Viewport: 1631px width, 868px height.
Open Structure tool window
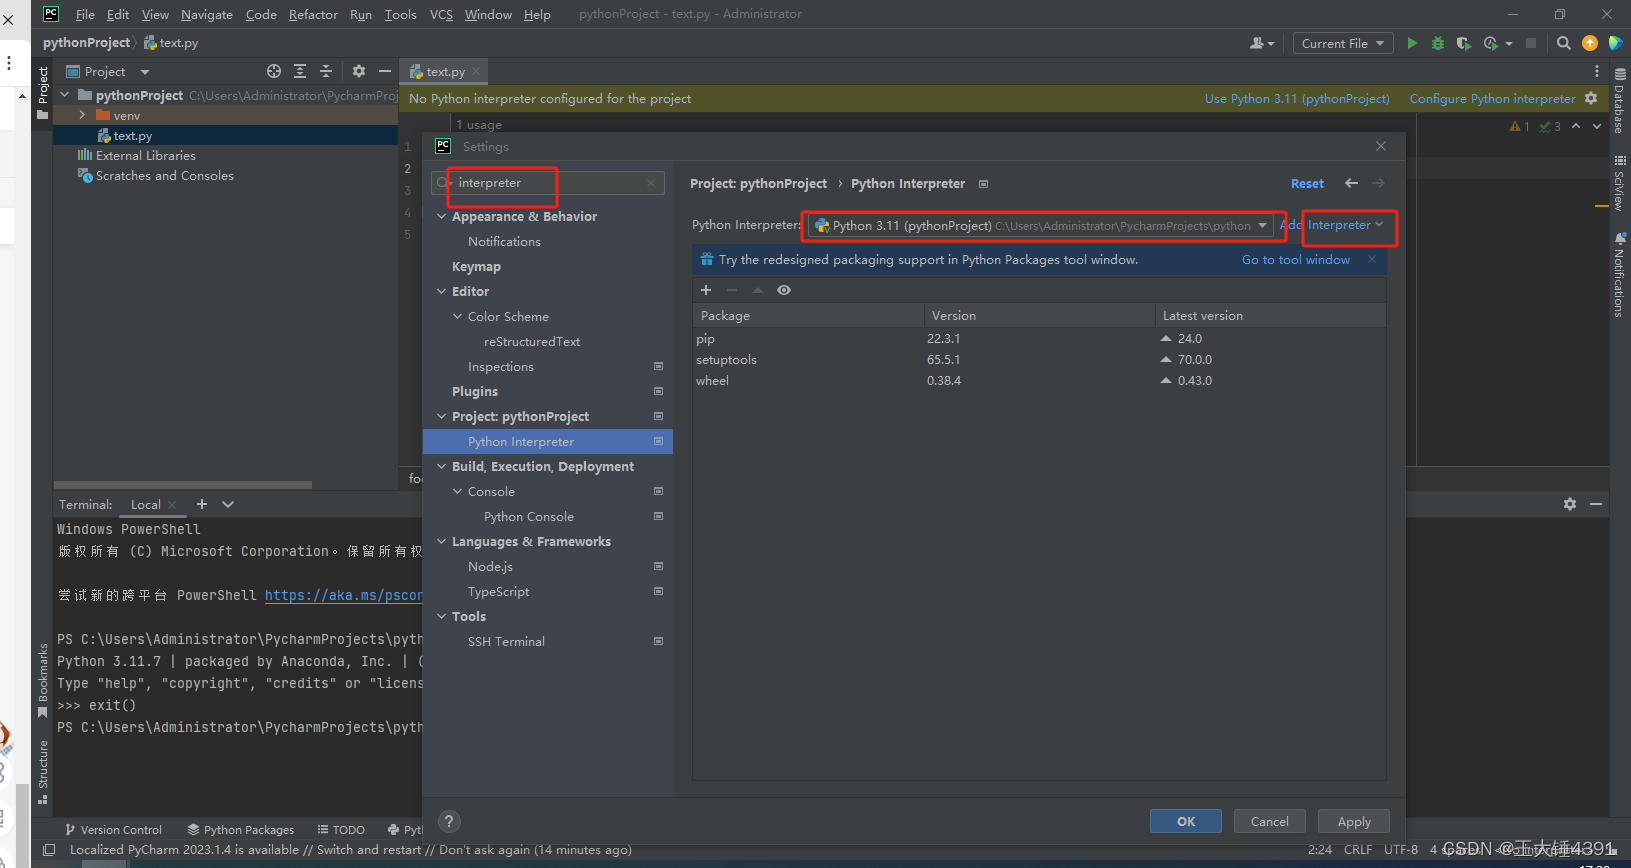coord(42,772)
